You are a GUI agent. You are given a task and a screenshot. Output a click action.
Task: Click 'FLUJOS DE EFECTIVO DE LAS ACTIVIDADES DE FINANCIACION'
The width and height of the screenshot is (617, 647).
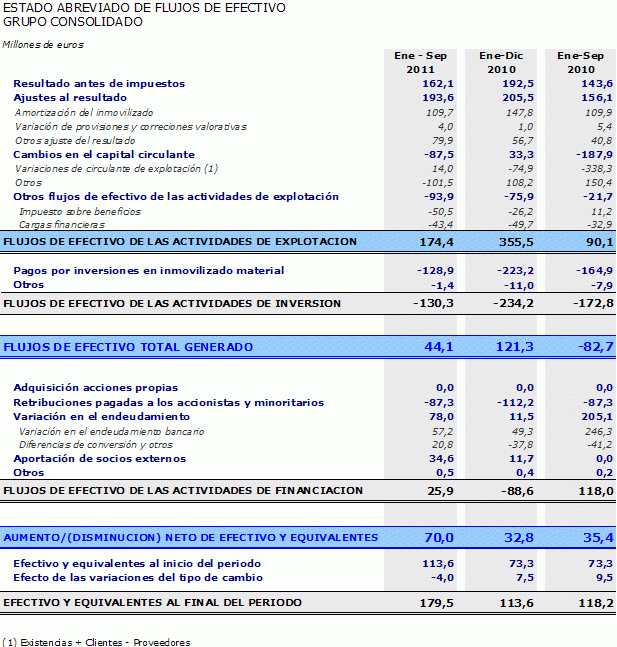coord(184,490)
